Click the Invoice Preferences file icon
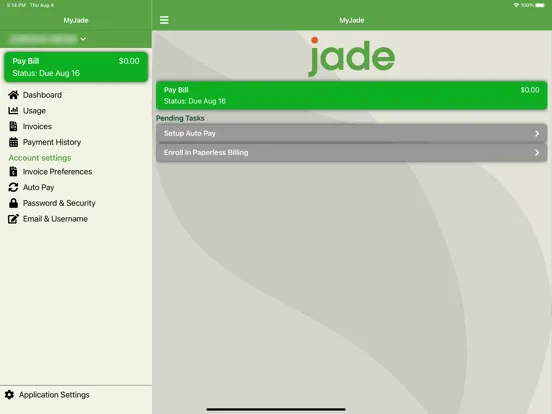 pyautogui.click(x=13, y=171)
